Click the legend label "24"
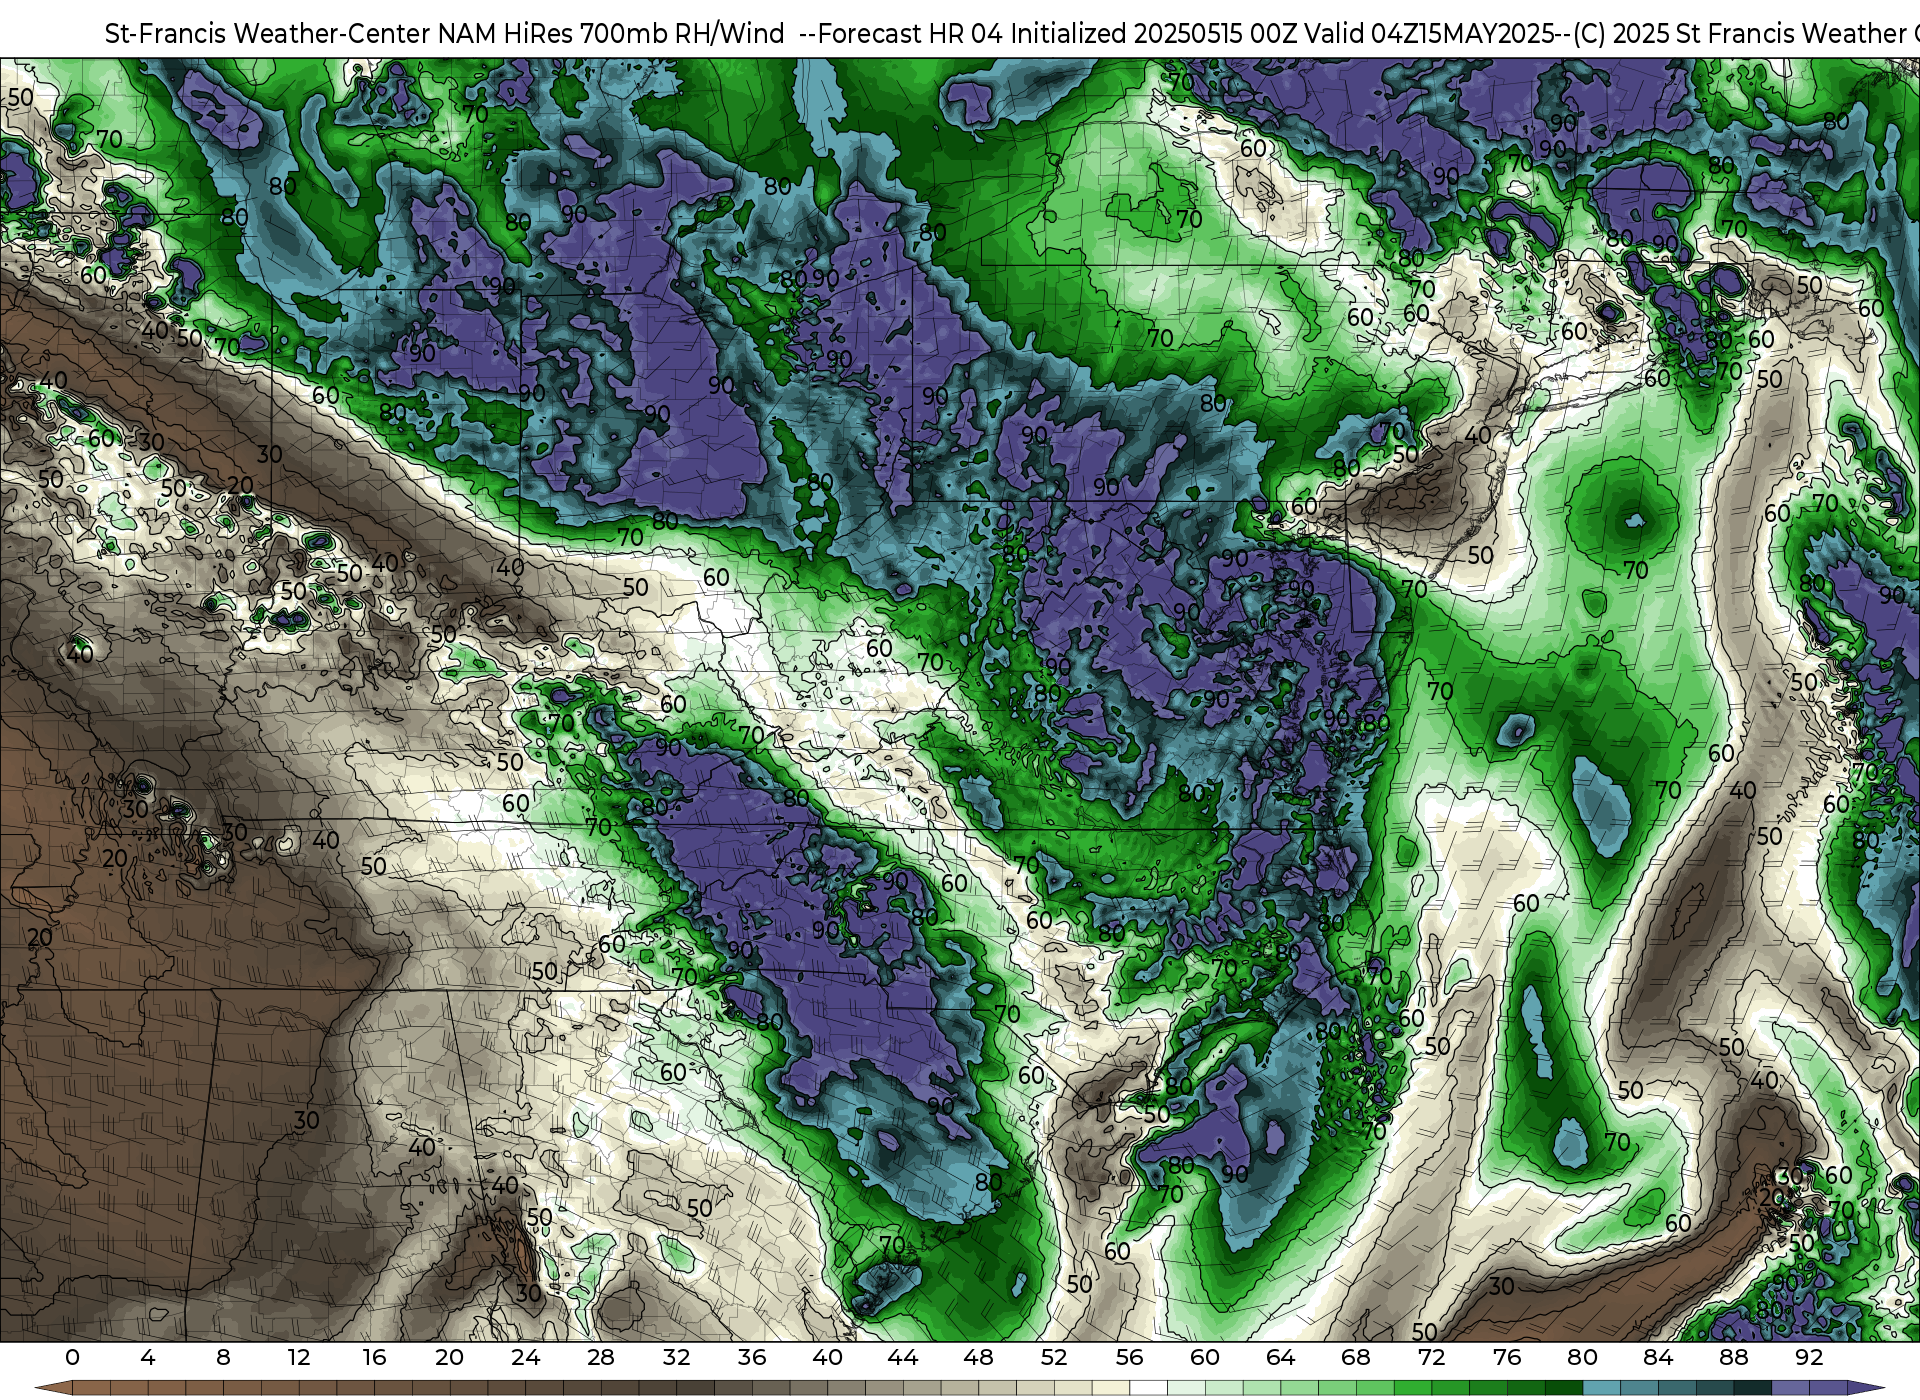The width and height of the screenshot is (1920, 1400). (x=525, y=1357)
